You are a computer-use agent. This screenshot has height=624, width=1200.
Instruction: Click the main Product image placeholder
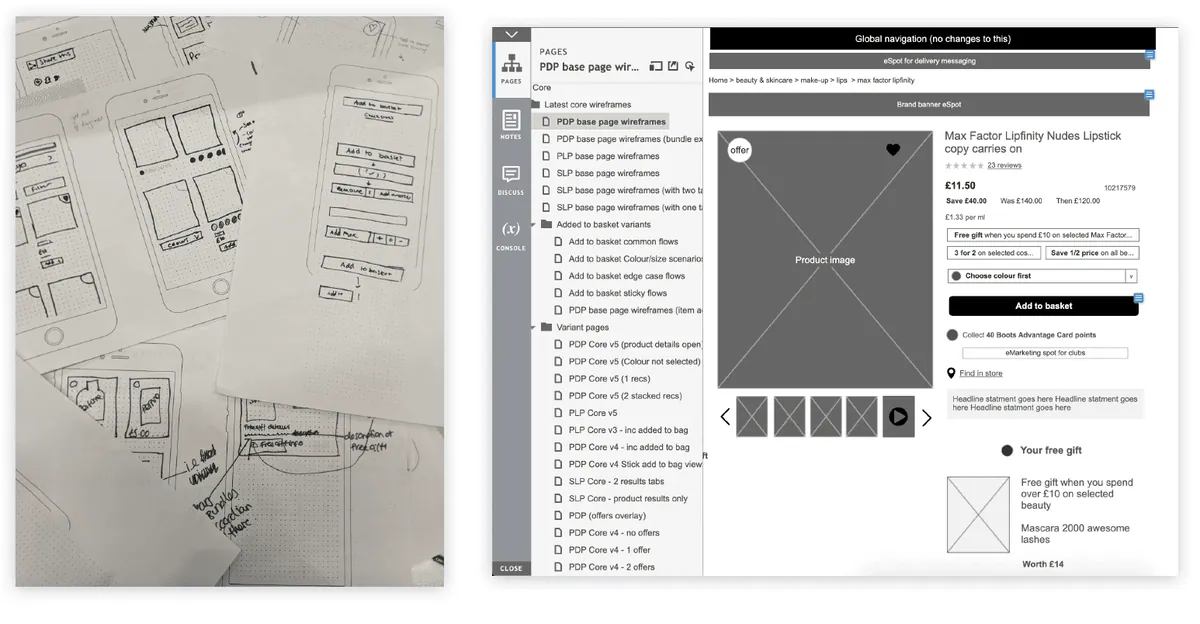point(825,260)
